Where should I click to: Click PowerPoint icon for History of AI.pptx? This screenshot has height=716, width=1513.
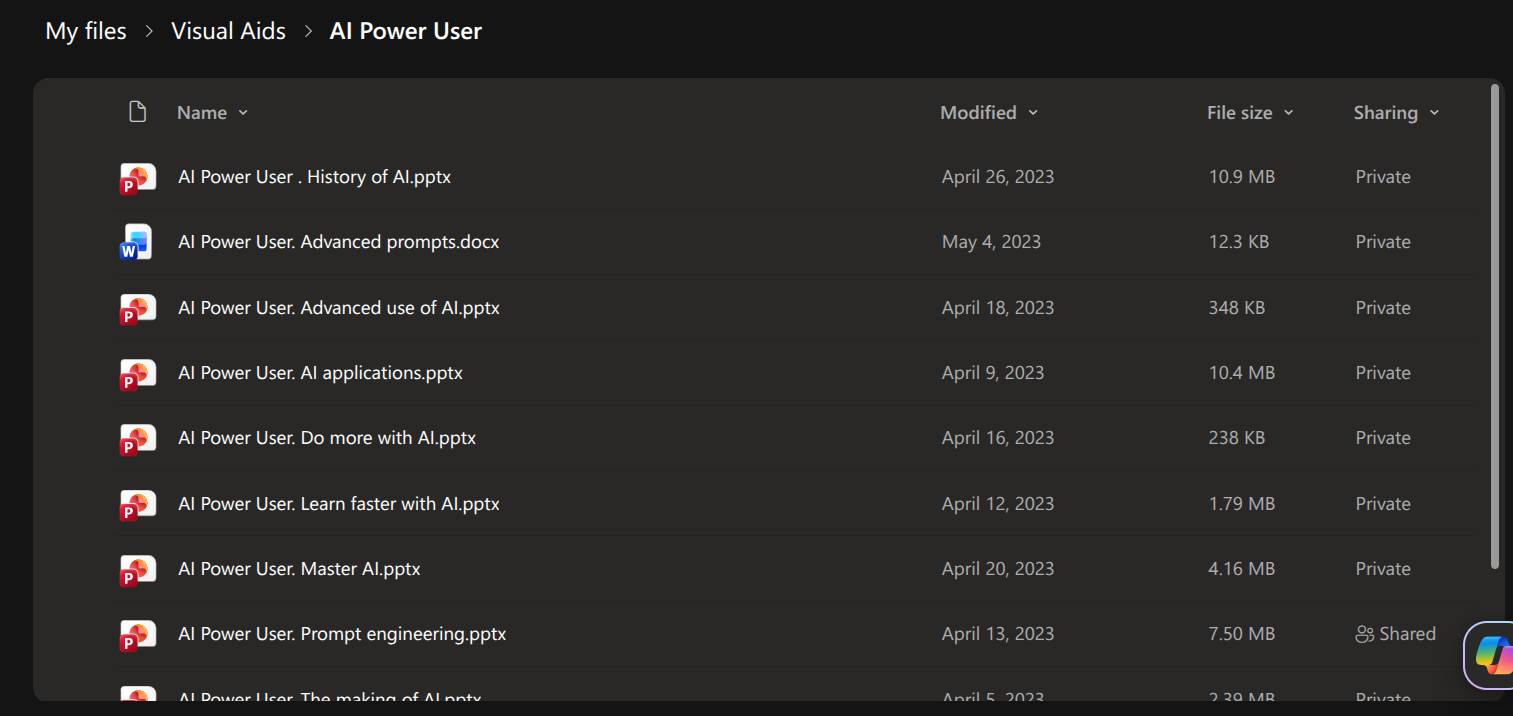[137, 178]
